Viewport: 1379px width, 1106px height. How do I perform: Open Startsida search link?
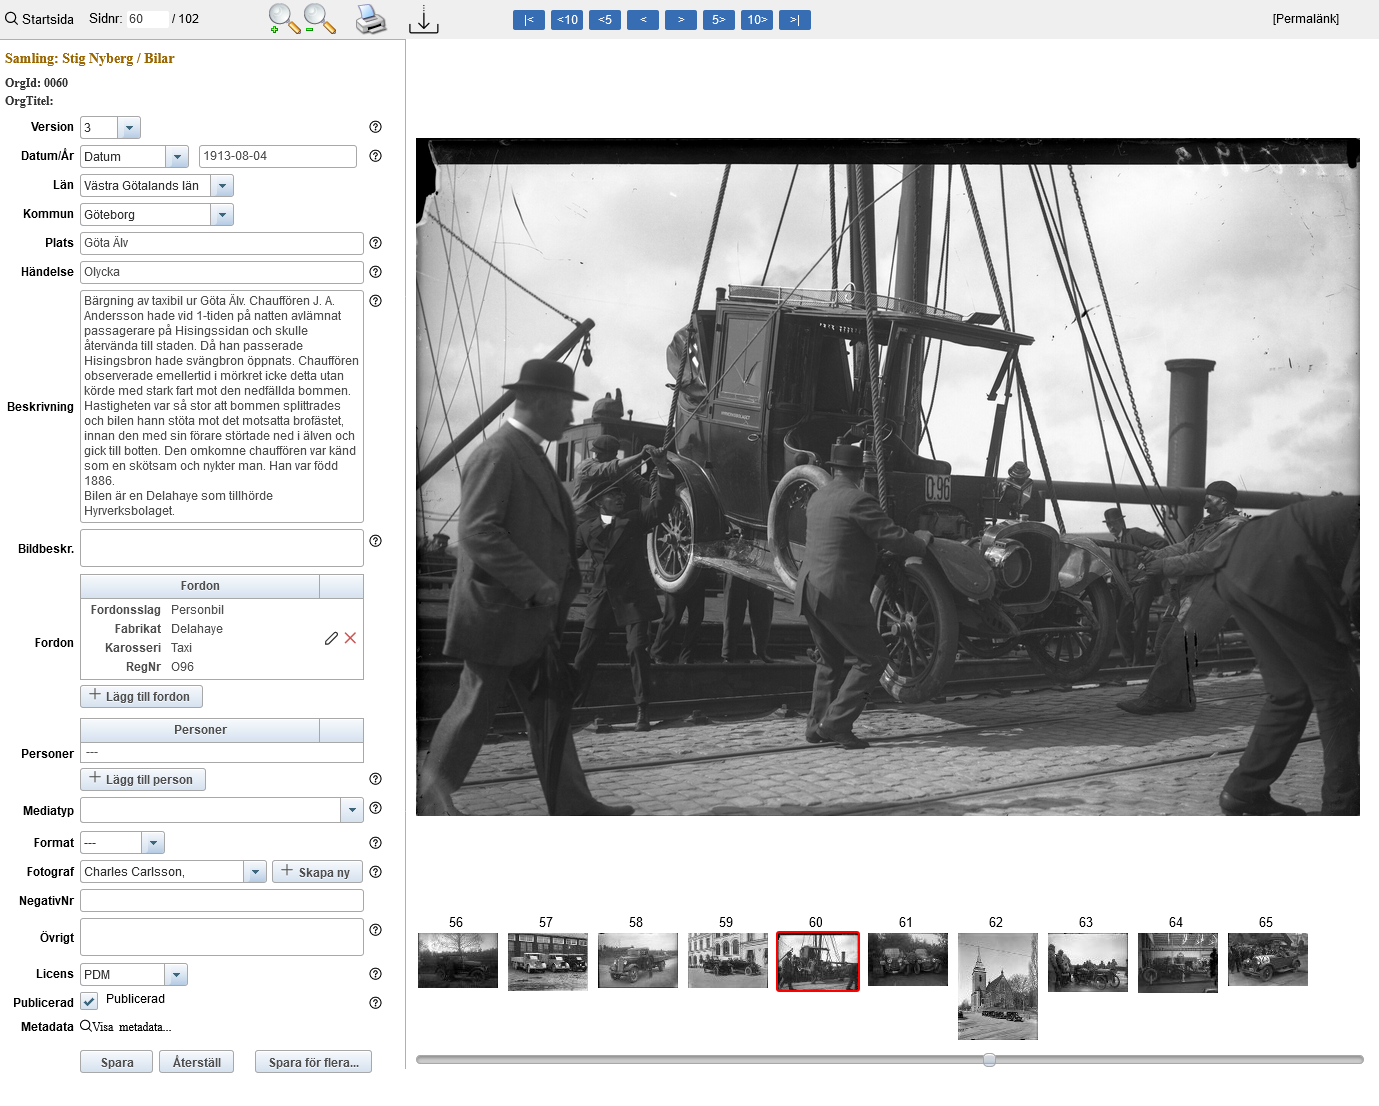40,19
